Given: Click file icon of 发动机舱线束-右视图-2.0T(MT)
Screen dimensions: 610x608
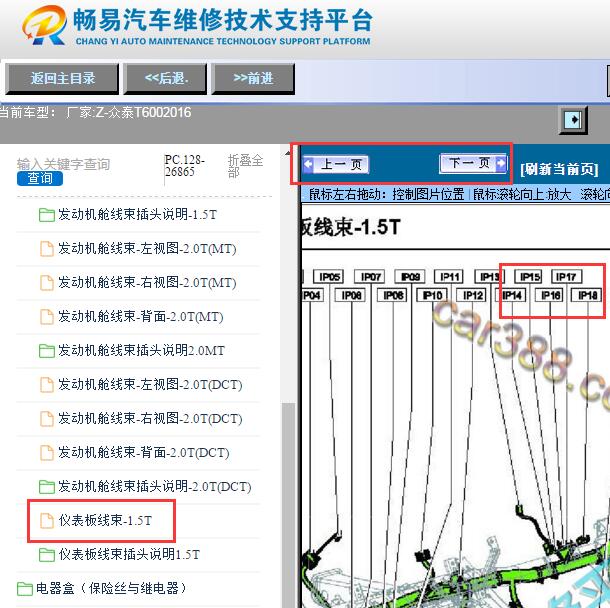Looking at the screenshot, I should [47, 283].
